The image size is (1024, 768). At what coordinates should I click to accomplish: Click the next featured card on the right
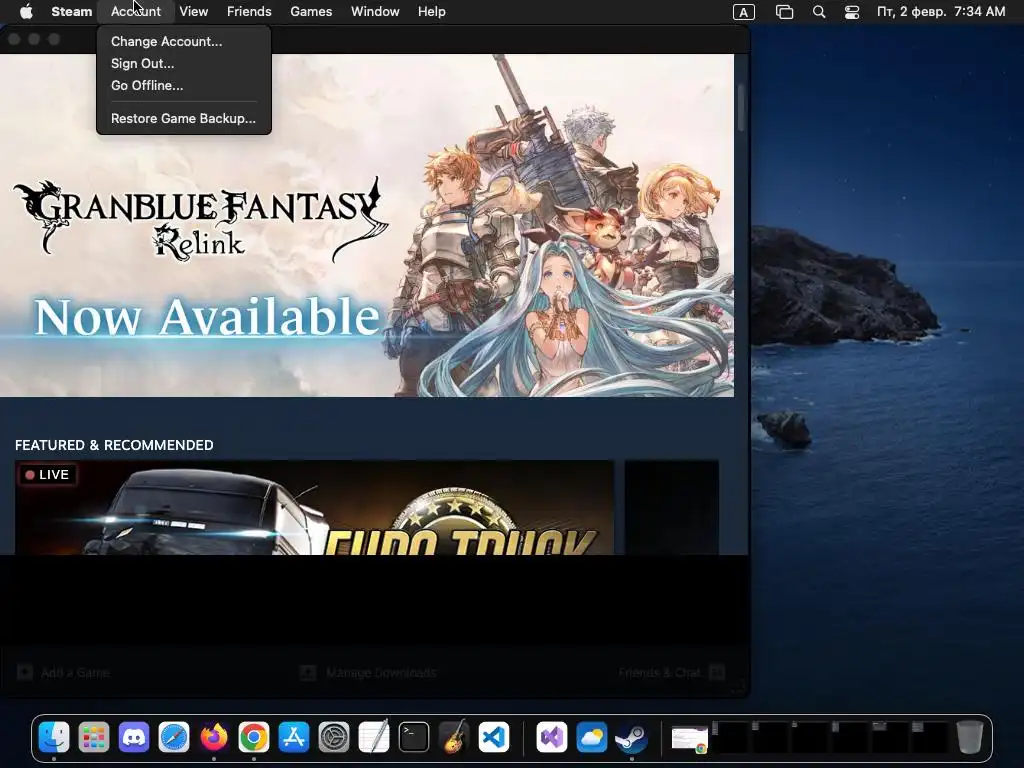[672, 507]
